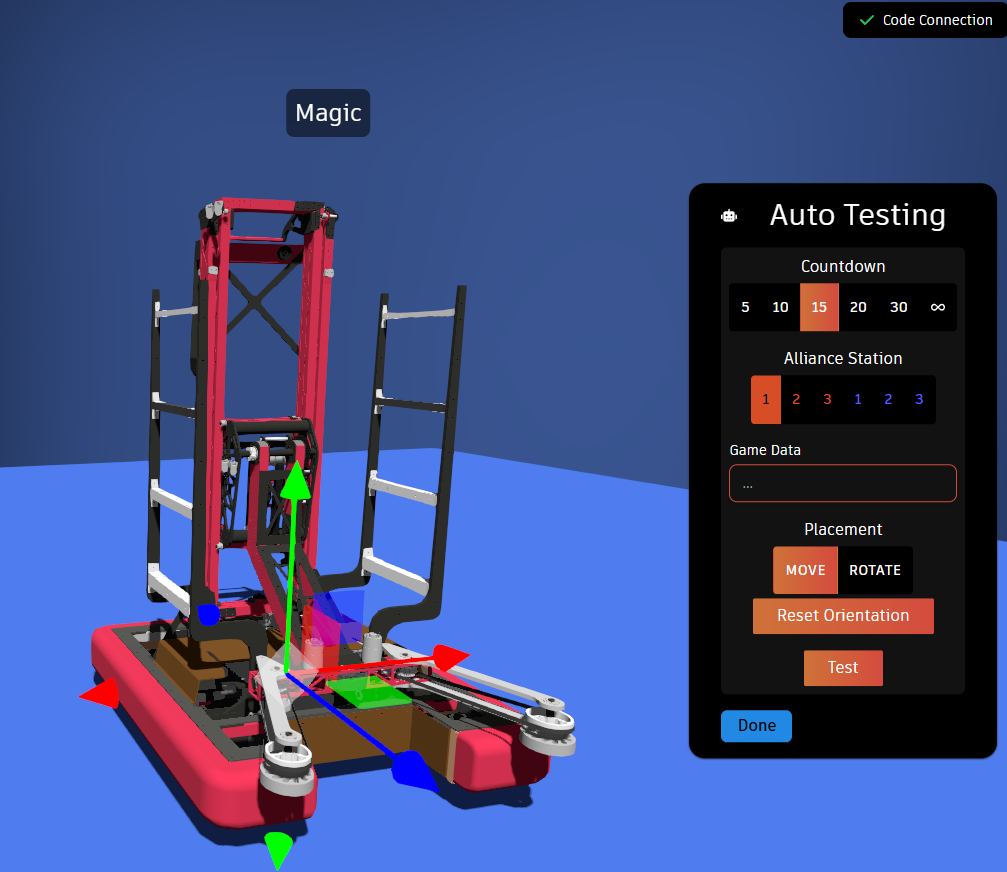
Task: Select MOVE placement mode
Action: point(805,570)
